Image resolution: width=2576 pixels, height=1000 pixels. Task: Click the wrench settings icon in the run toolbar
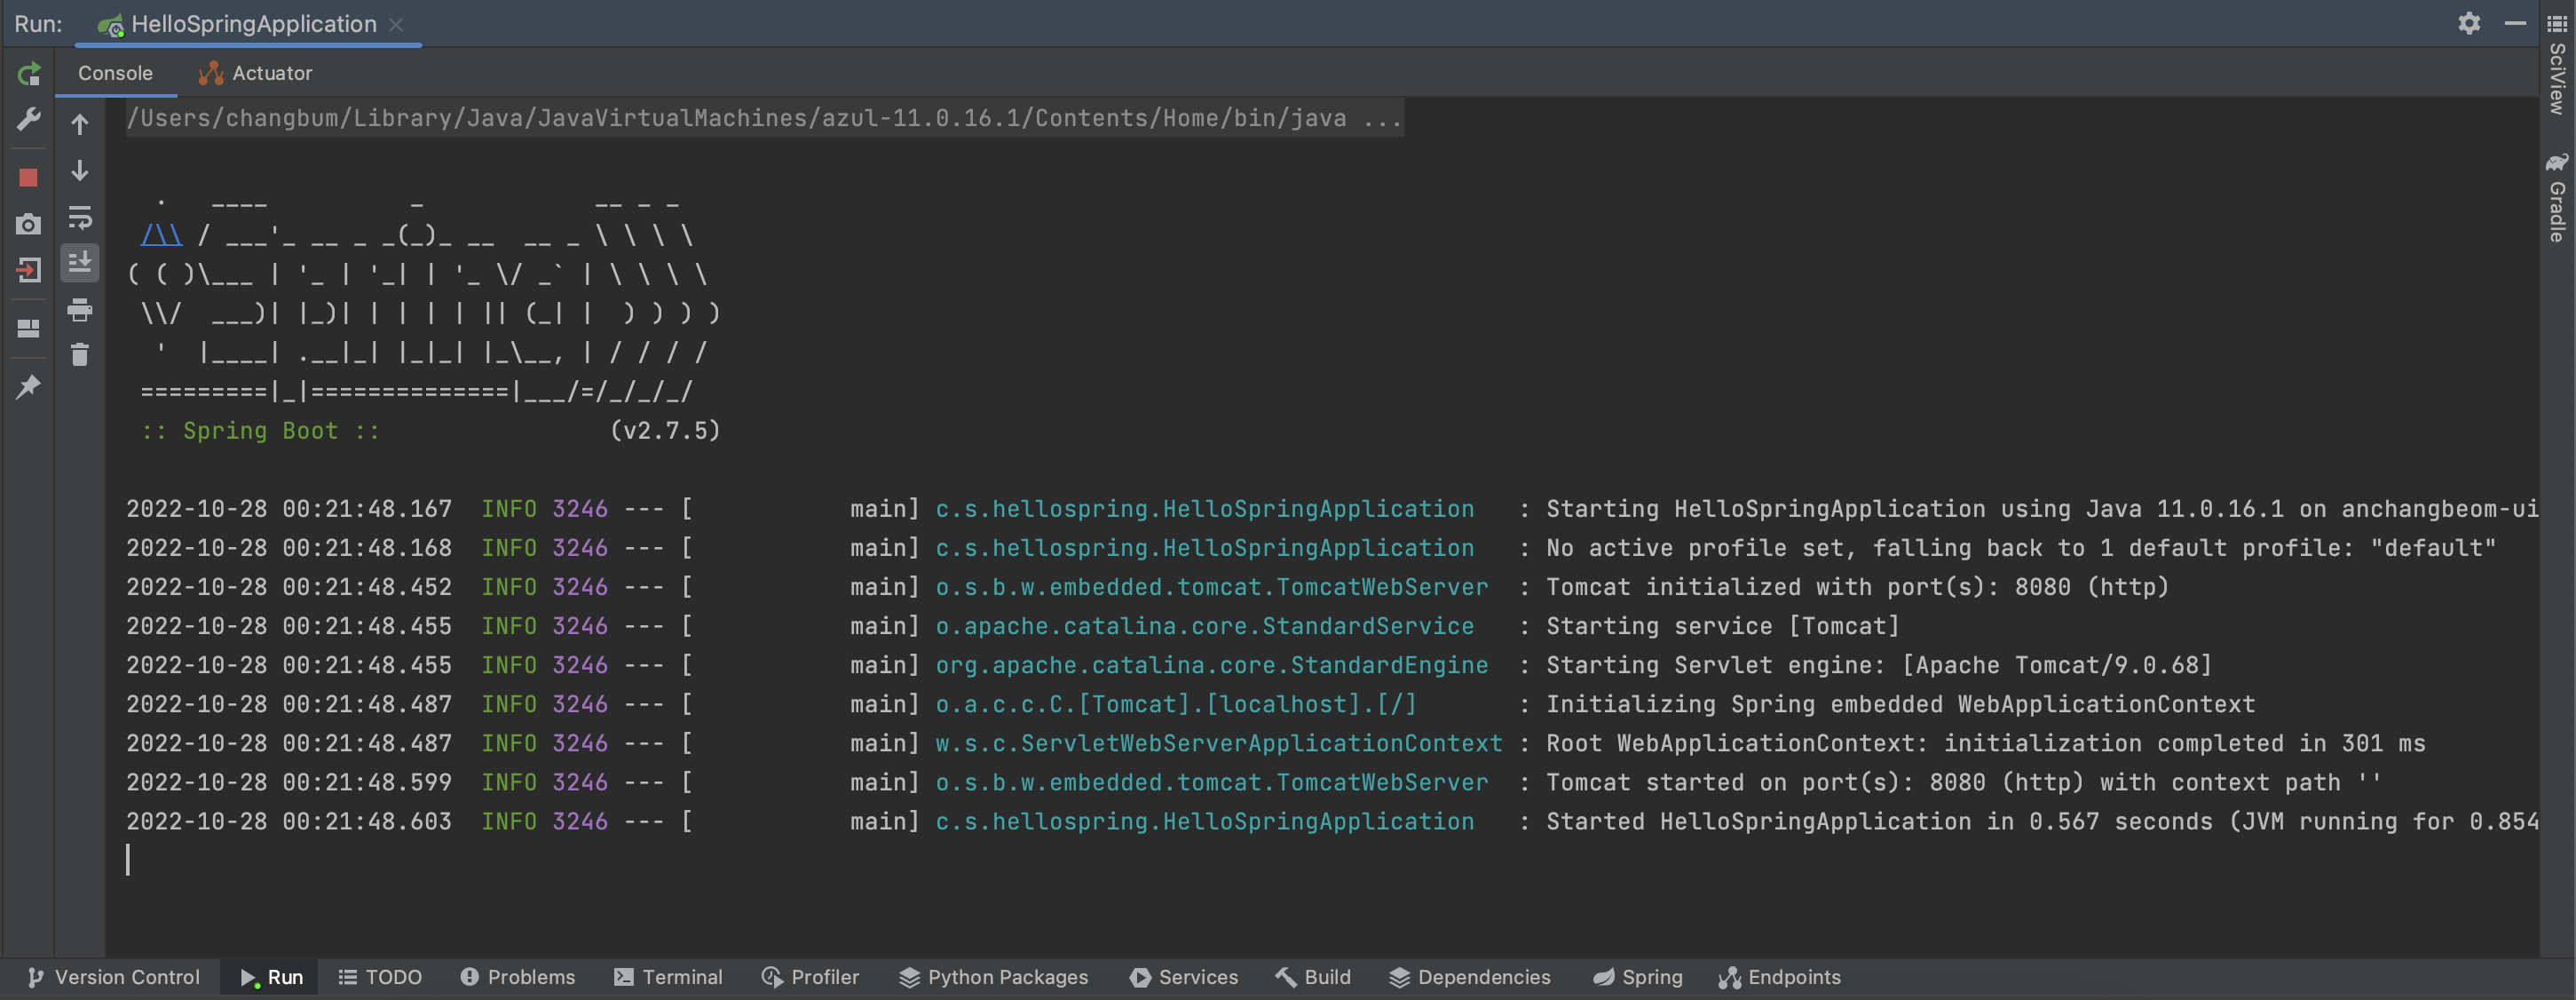click(x=29, y=120)
